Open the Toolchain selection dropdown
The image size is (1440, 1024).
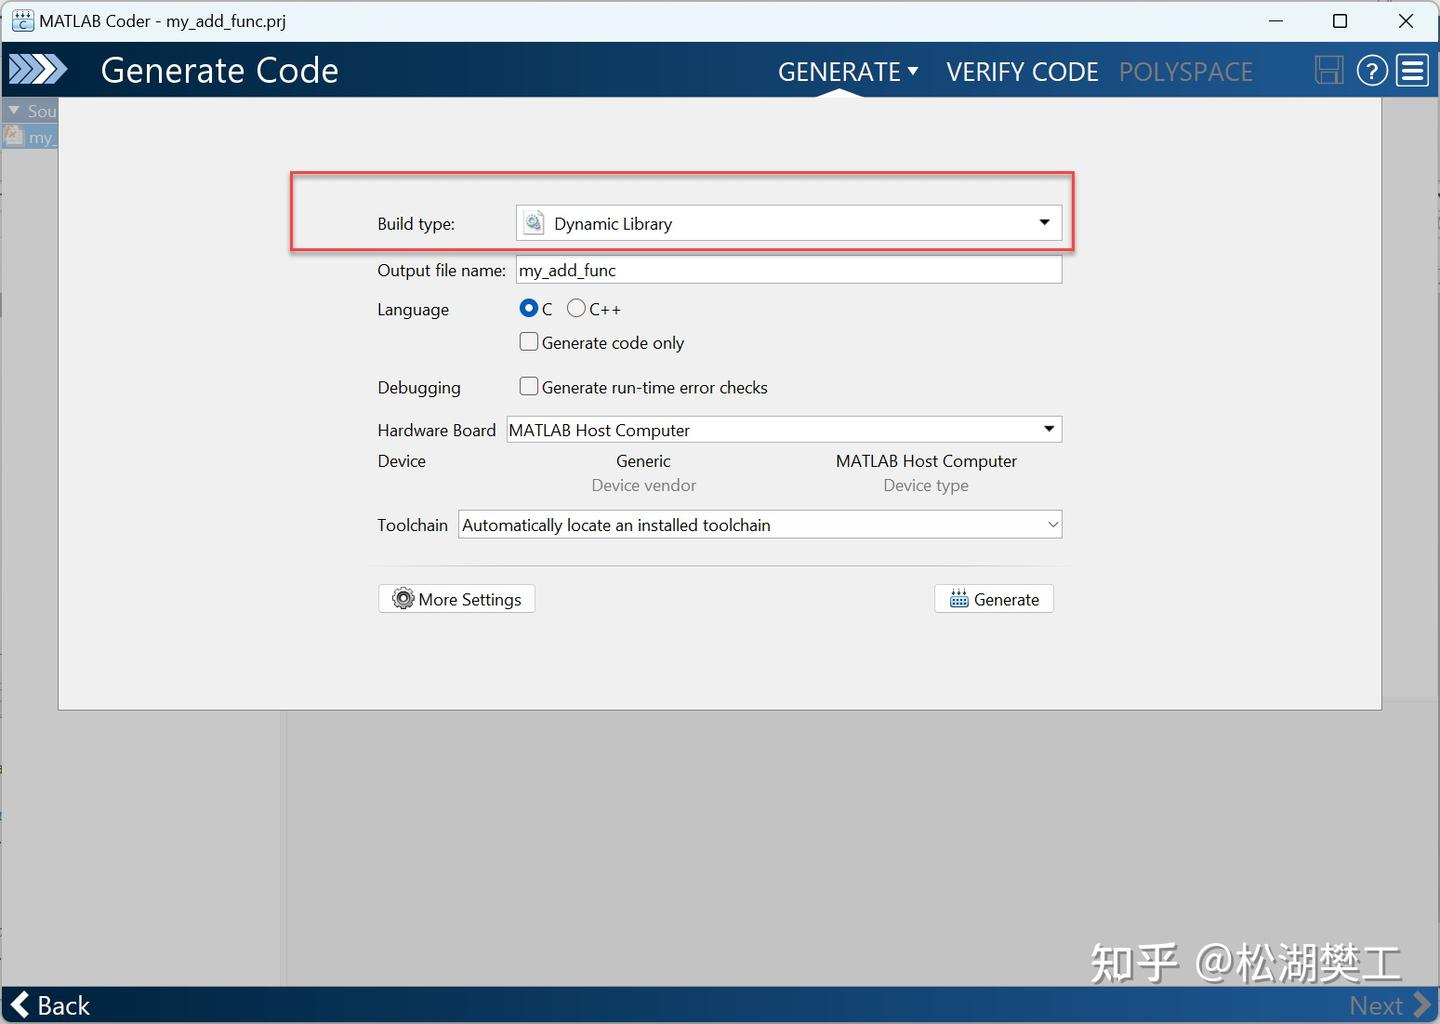tap(1052, 524)
